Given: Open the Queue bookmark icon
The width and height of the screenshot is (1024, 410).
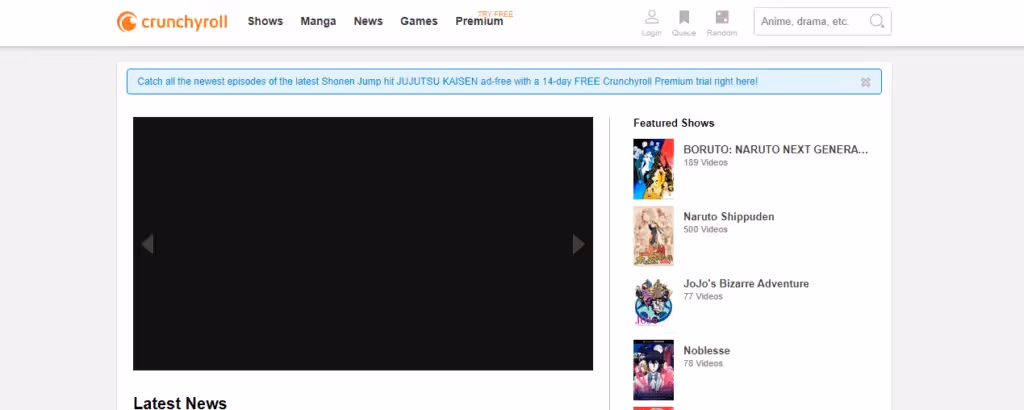Looking at the screenshot, I should pyautogui.click(x=684, y=17).
